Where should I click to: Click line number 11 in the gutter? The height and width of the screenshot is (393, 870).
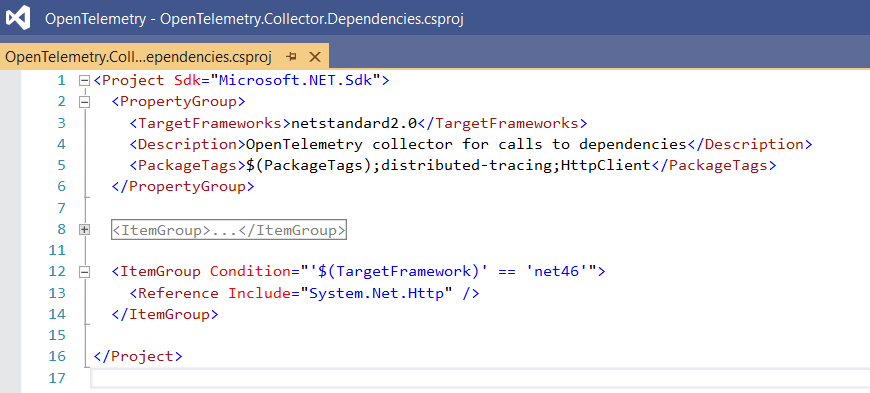[x=57, y=250]
